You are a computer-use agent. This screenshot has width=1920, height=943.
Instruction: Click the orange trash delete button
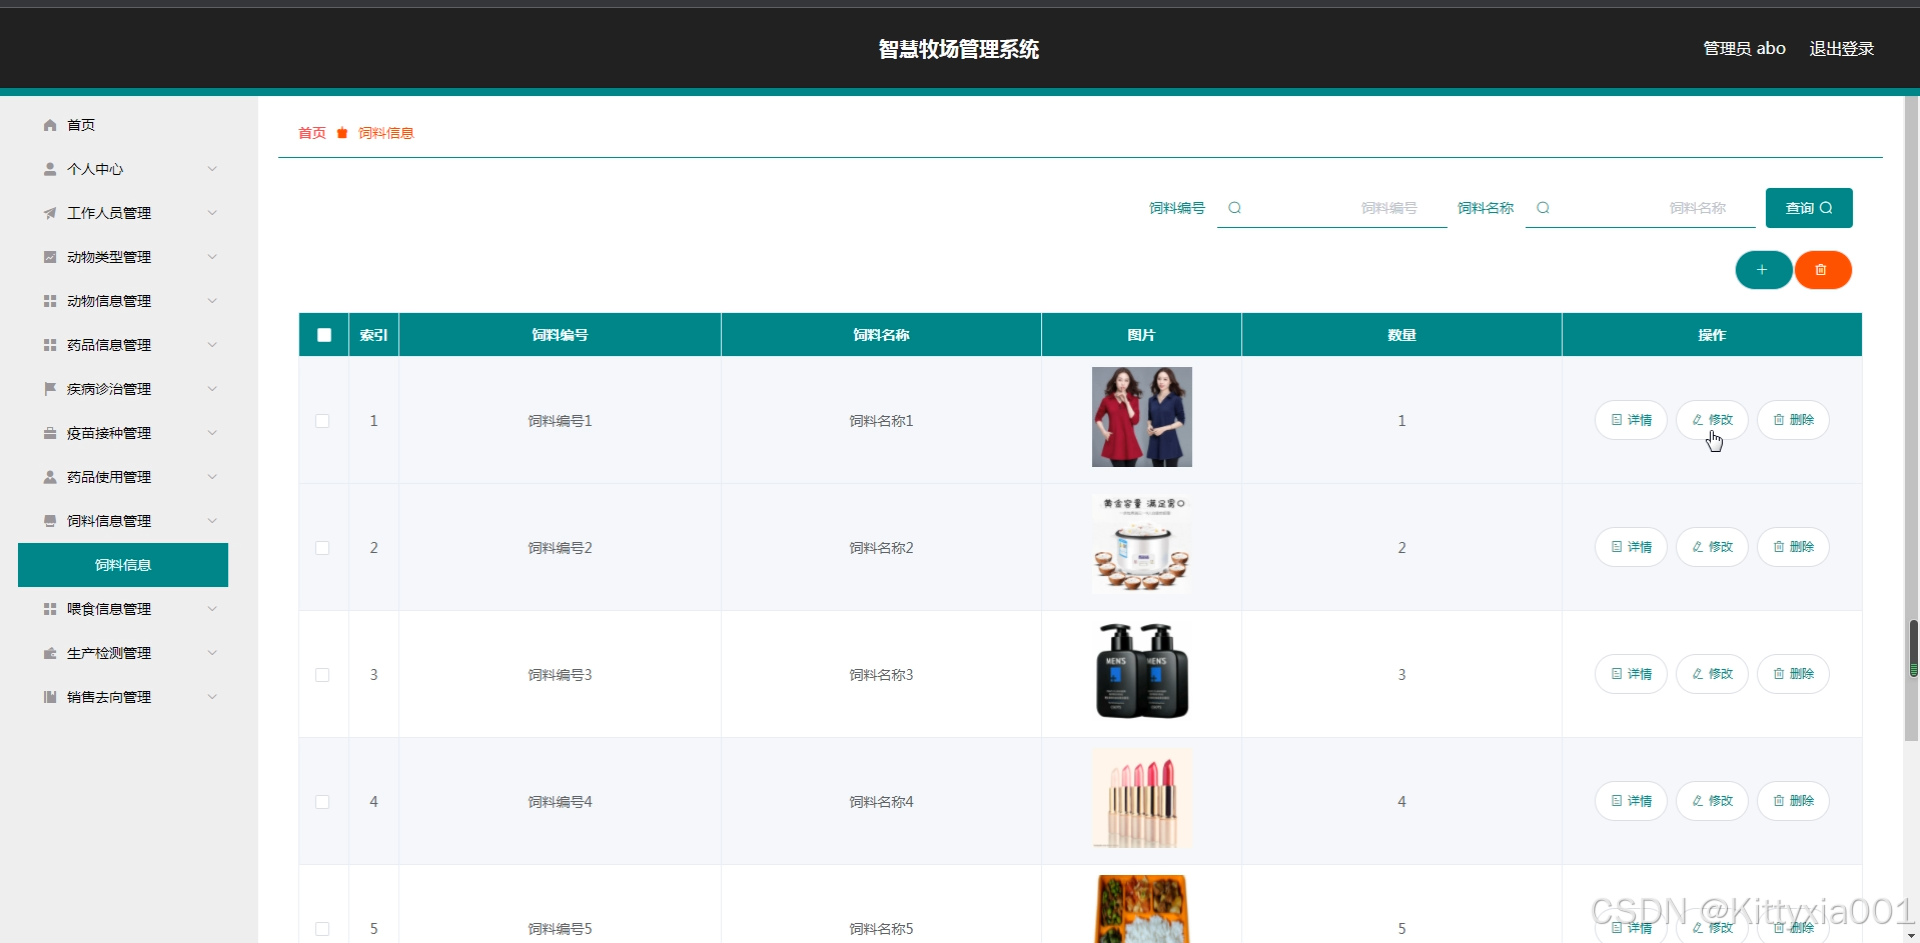pyautogui.click(x=1822, y=270)
